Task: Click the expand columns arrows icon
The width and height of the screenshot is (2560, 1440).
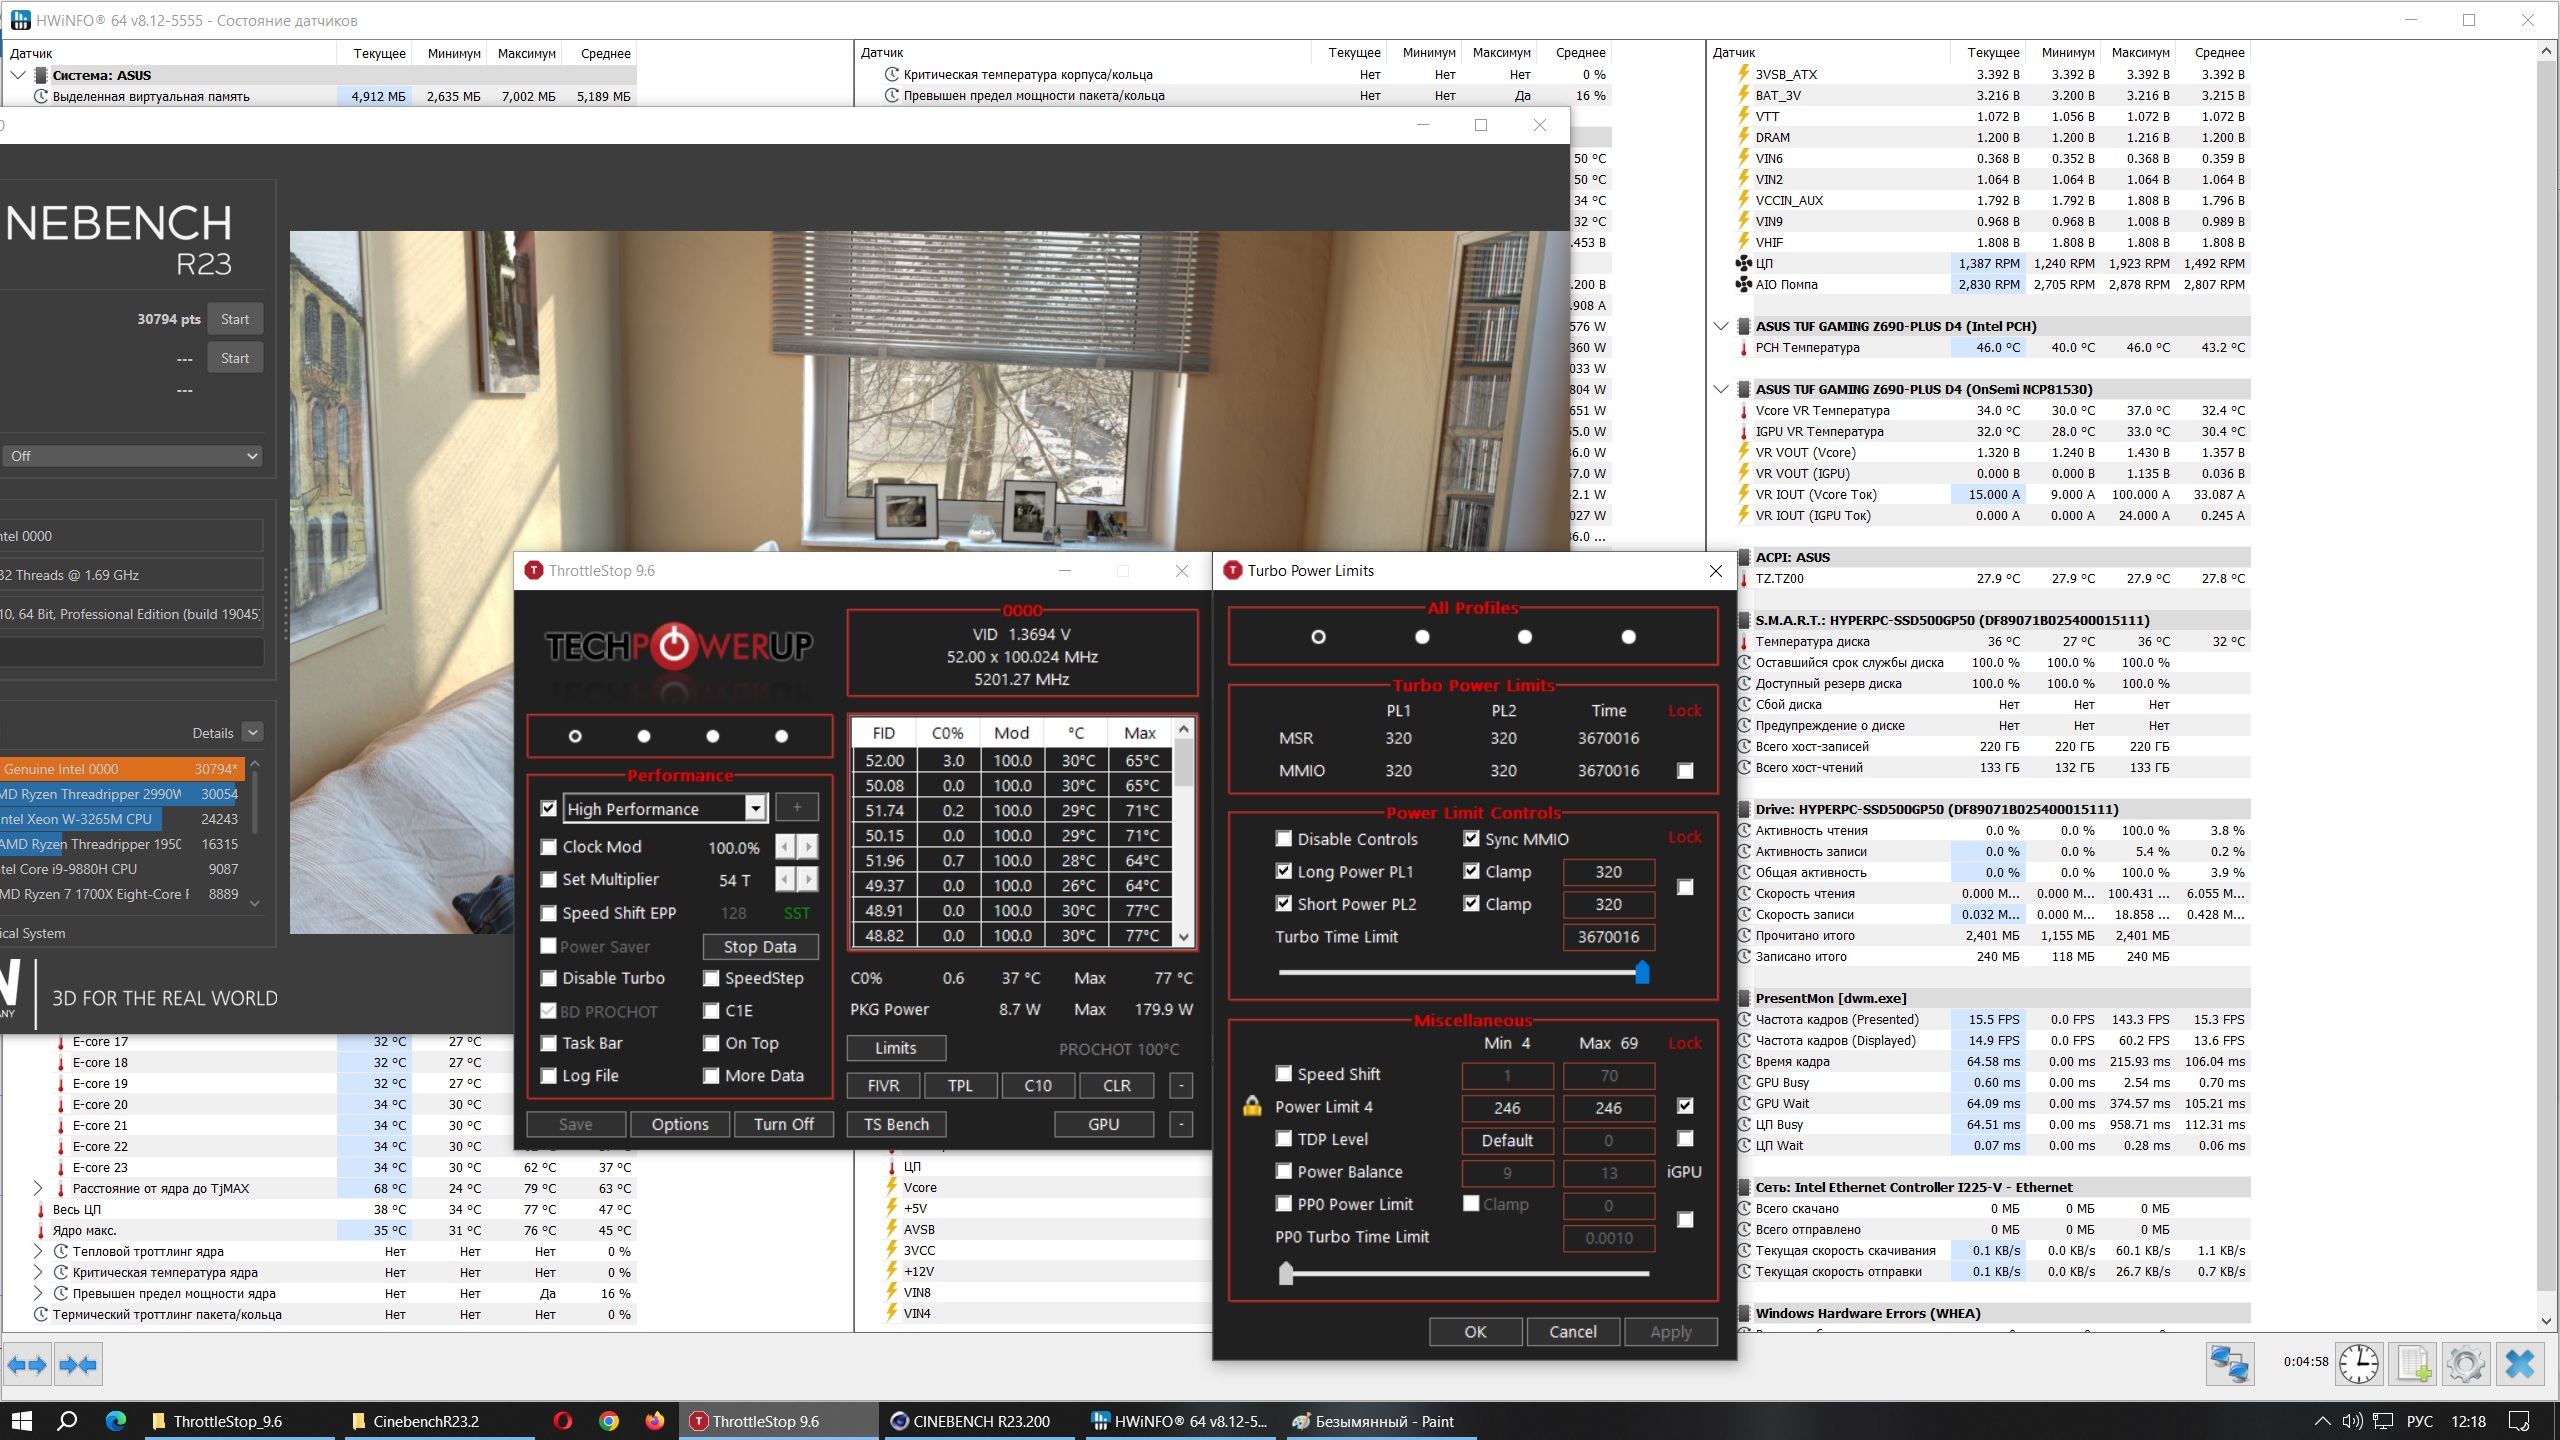Action: [x=27, y=1365]
